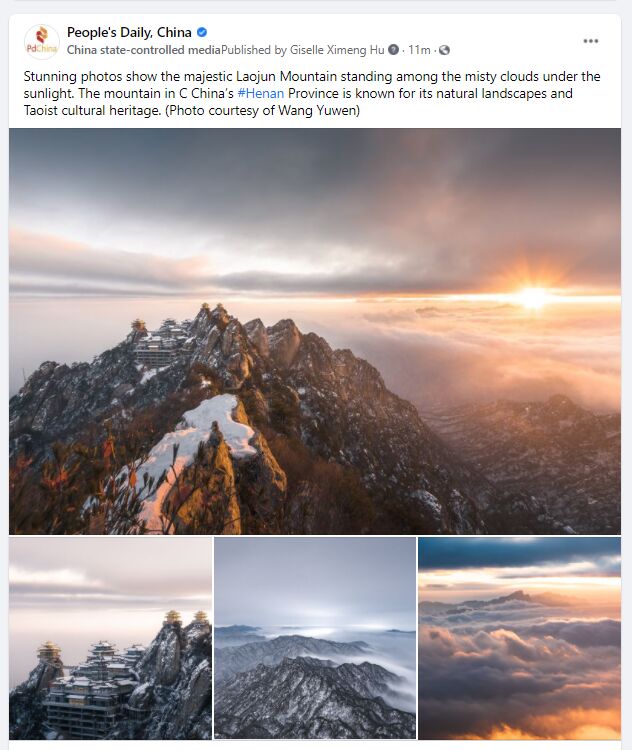632x750 pixels.
Task: Click the public globe audience icon
Action: coord(444,50)
